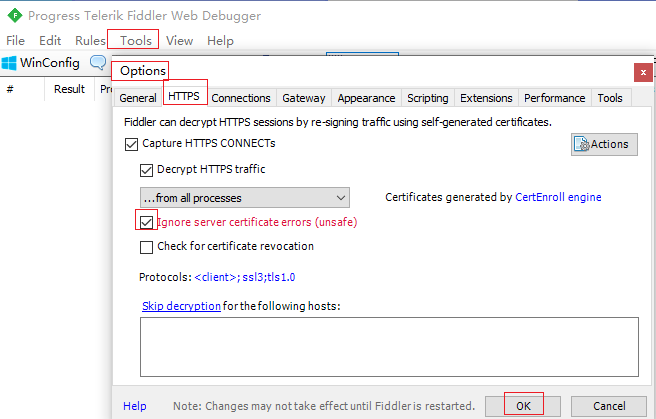The height and width of the screenshot is (419, 656).
Task: Open the File menu
Action: 15,41
